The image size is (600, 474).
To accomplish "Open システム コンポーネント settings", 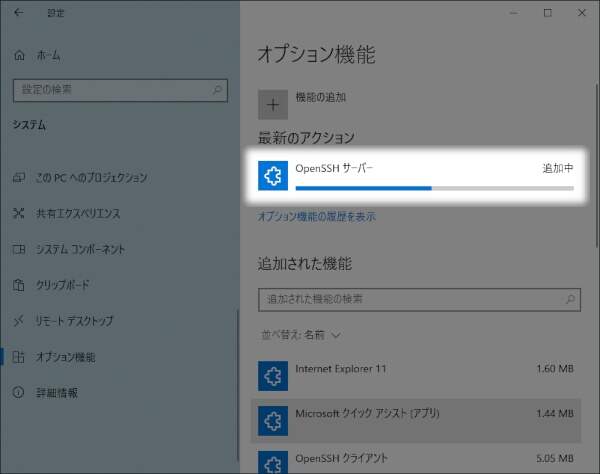I will pyautogui.click(x=80, y=249).
